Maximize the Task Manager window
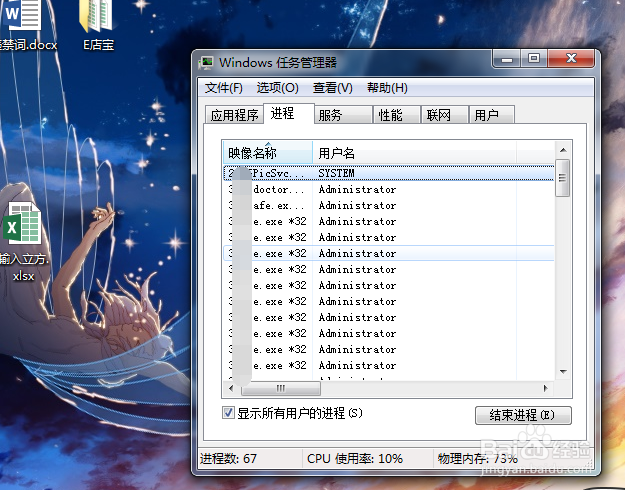 534,59
